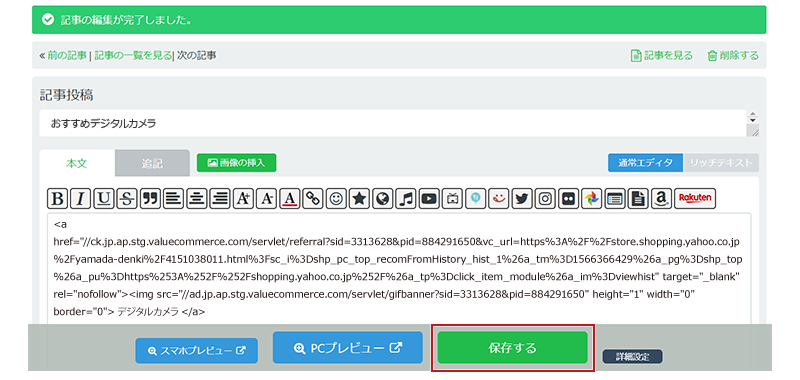Click the 次の記事 text
Screen dimensions: 800x380
click(x=196, y=56)
